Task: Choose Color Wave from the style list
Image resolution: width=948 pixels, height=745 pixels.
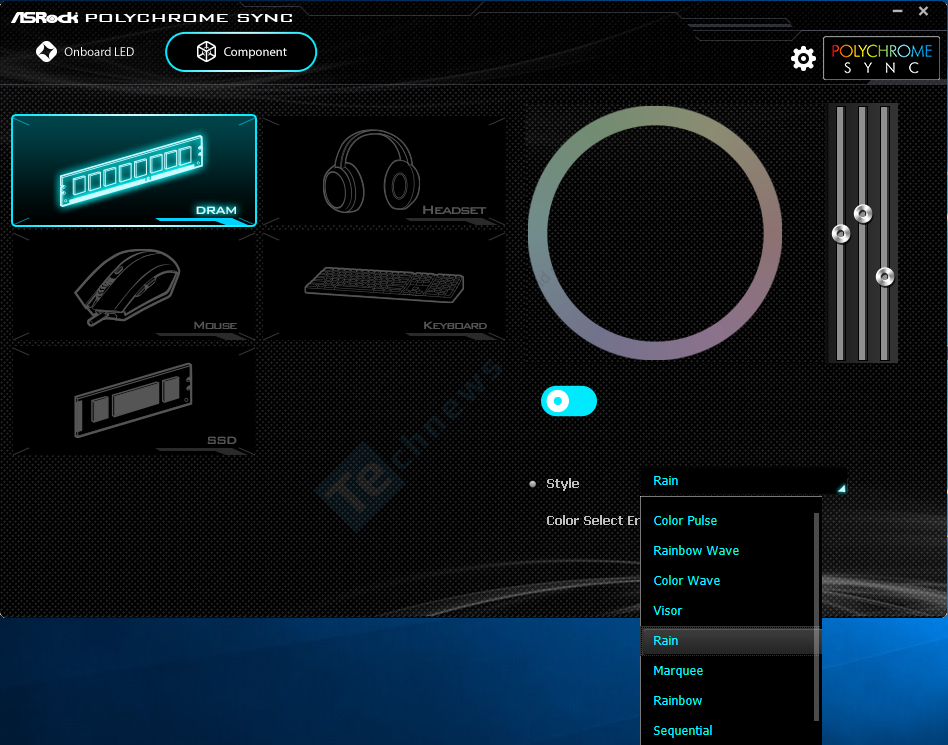Action: point(729,581)
